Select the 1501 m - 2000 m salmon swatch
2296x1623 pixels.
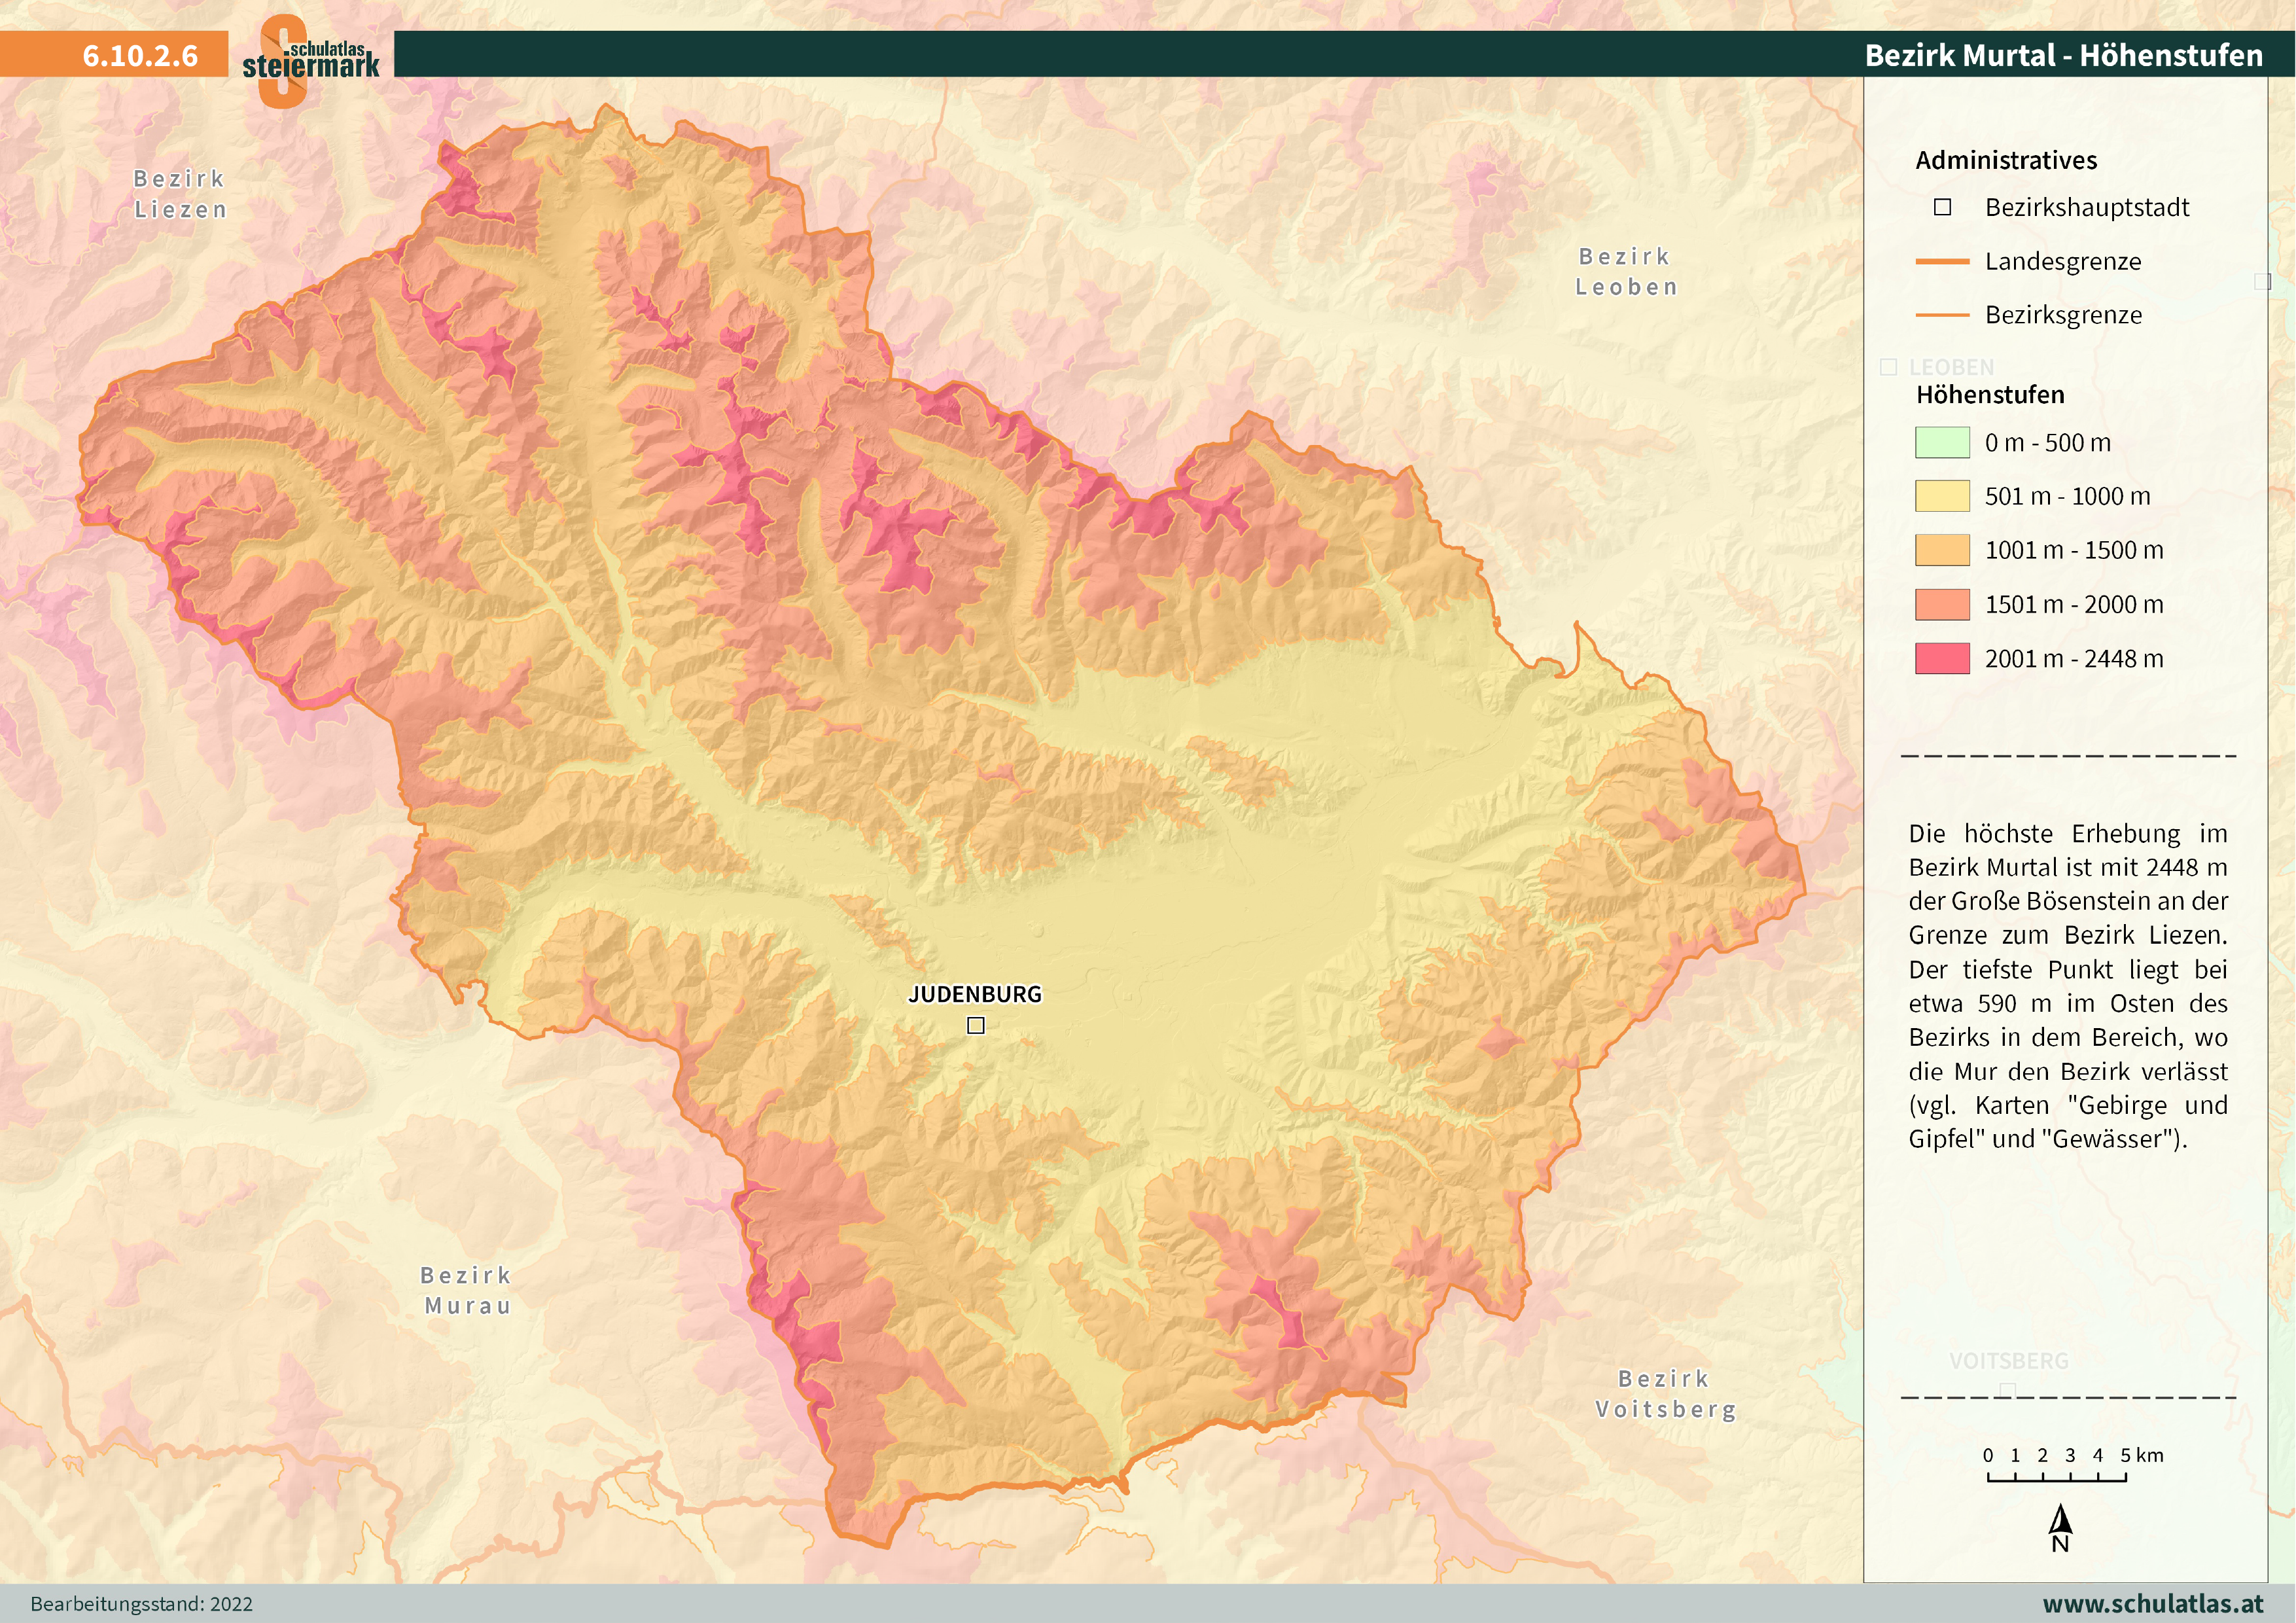[1942, 604]
